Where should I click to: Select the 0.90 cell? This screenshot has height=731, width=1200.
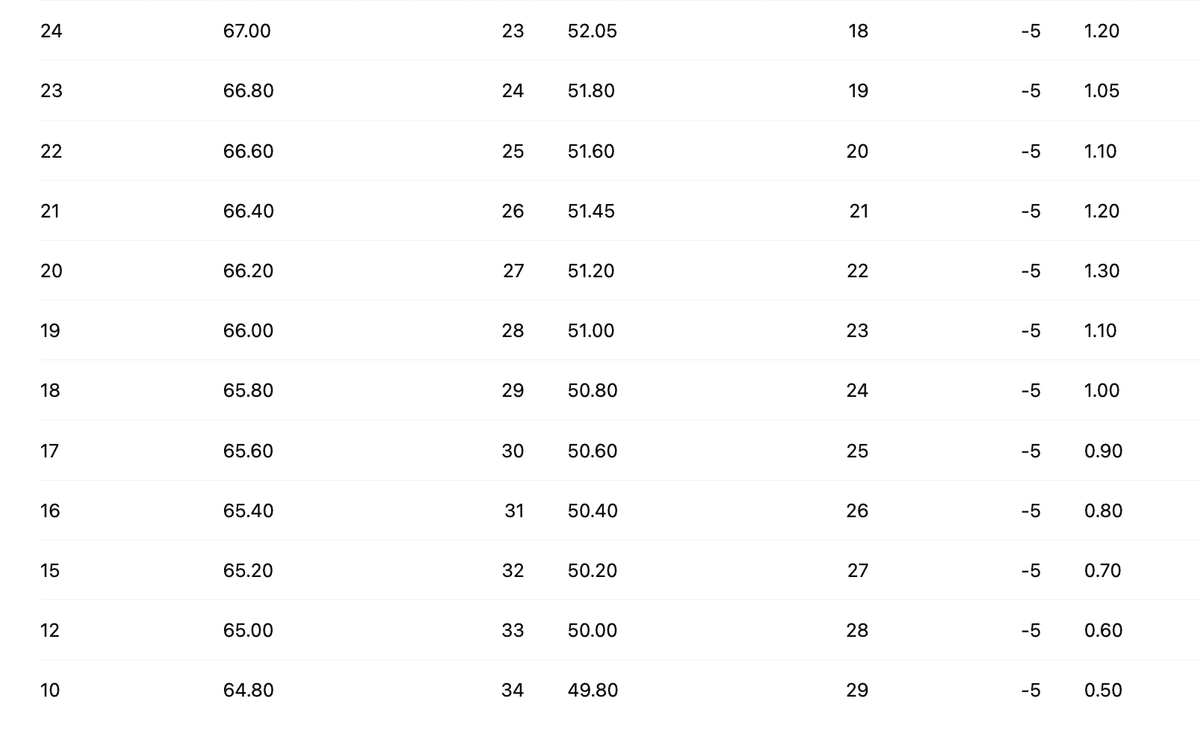pyautogui.click(x=1103, y=451)
